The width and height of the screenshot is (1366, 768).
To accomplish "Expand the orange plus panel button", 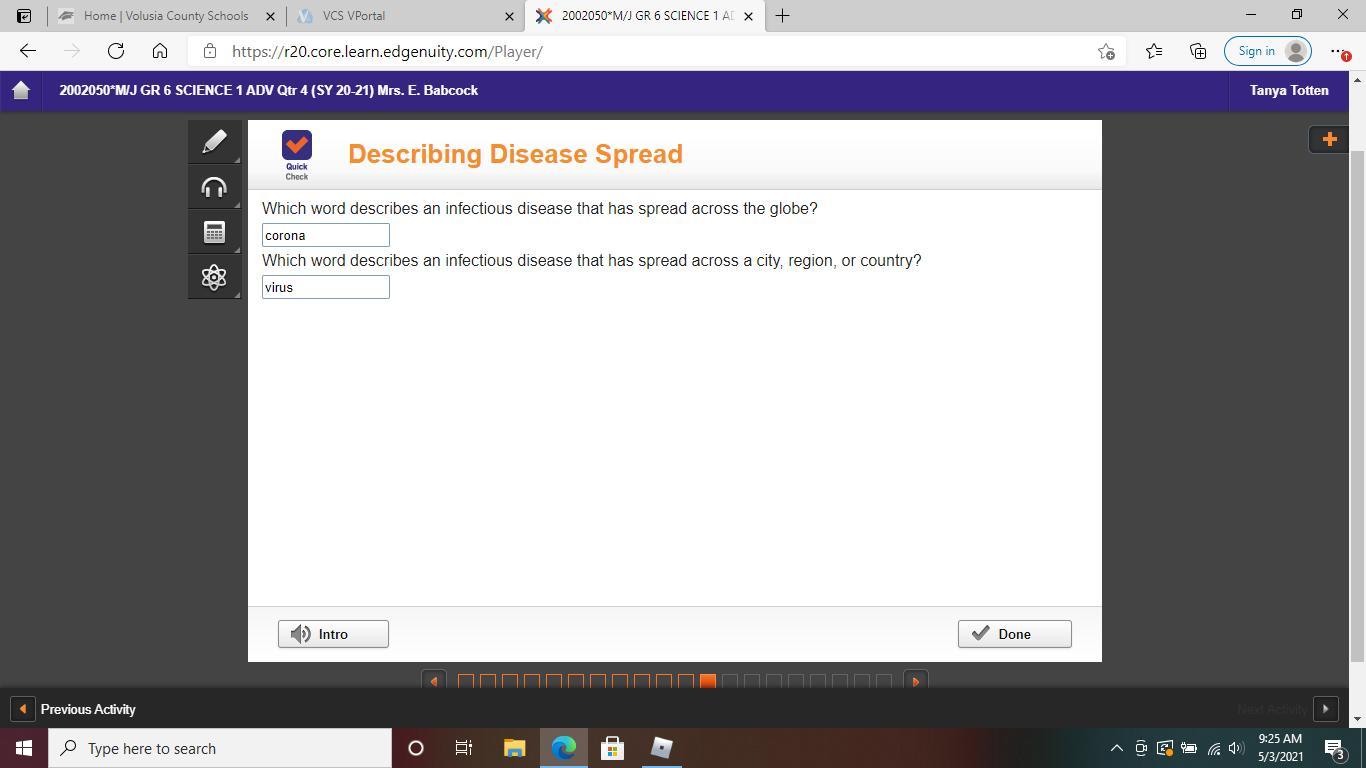I will [x=1329, y=139].
